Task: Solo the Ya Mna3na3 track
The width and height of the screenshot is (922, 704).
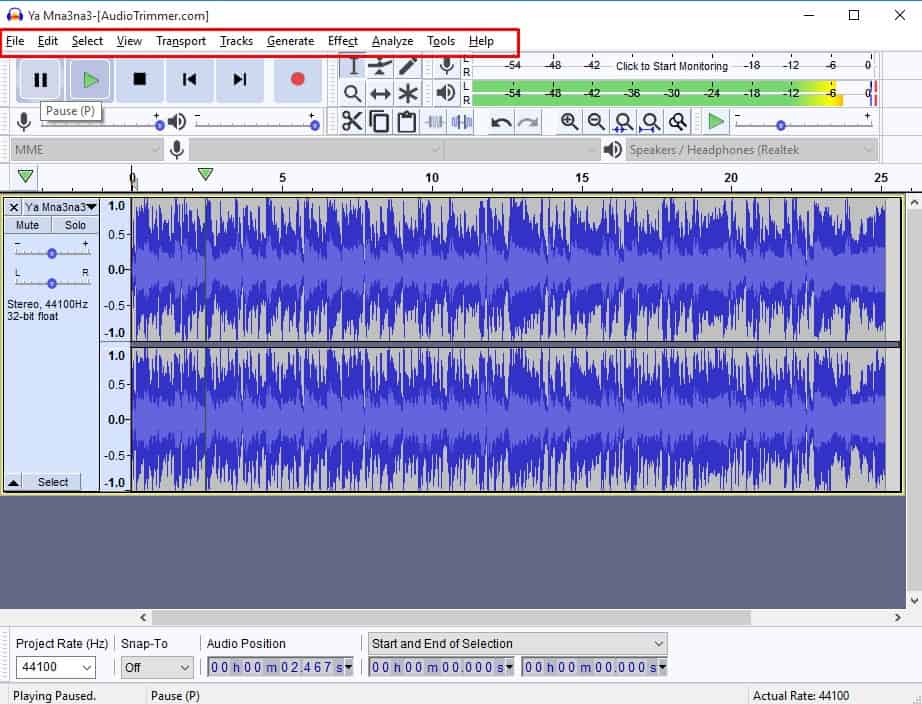Action: [75, 225]
